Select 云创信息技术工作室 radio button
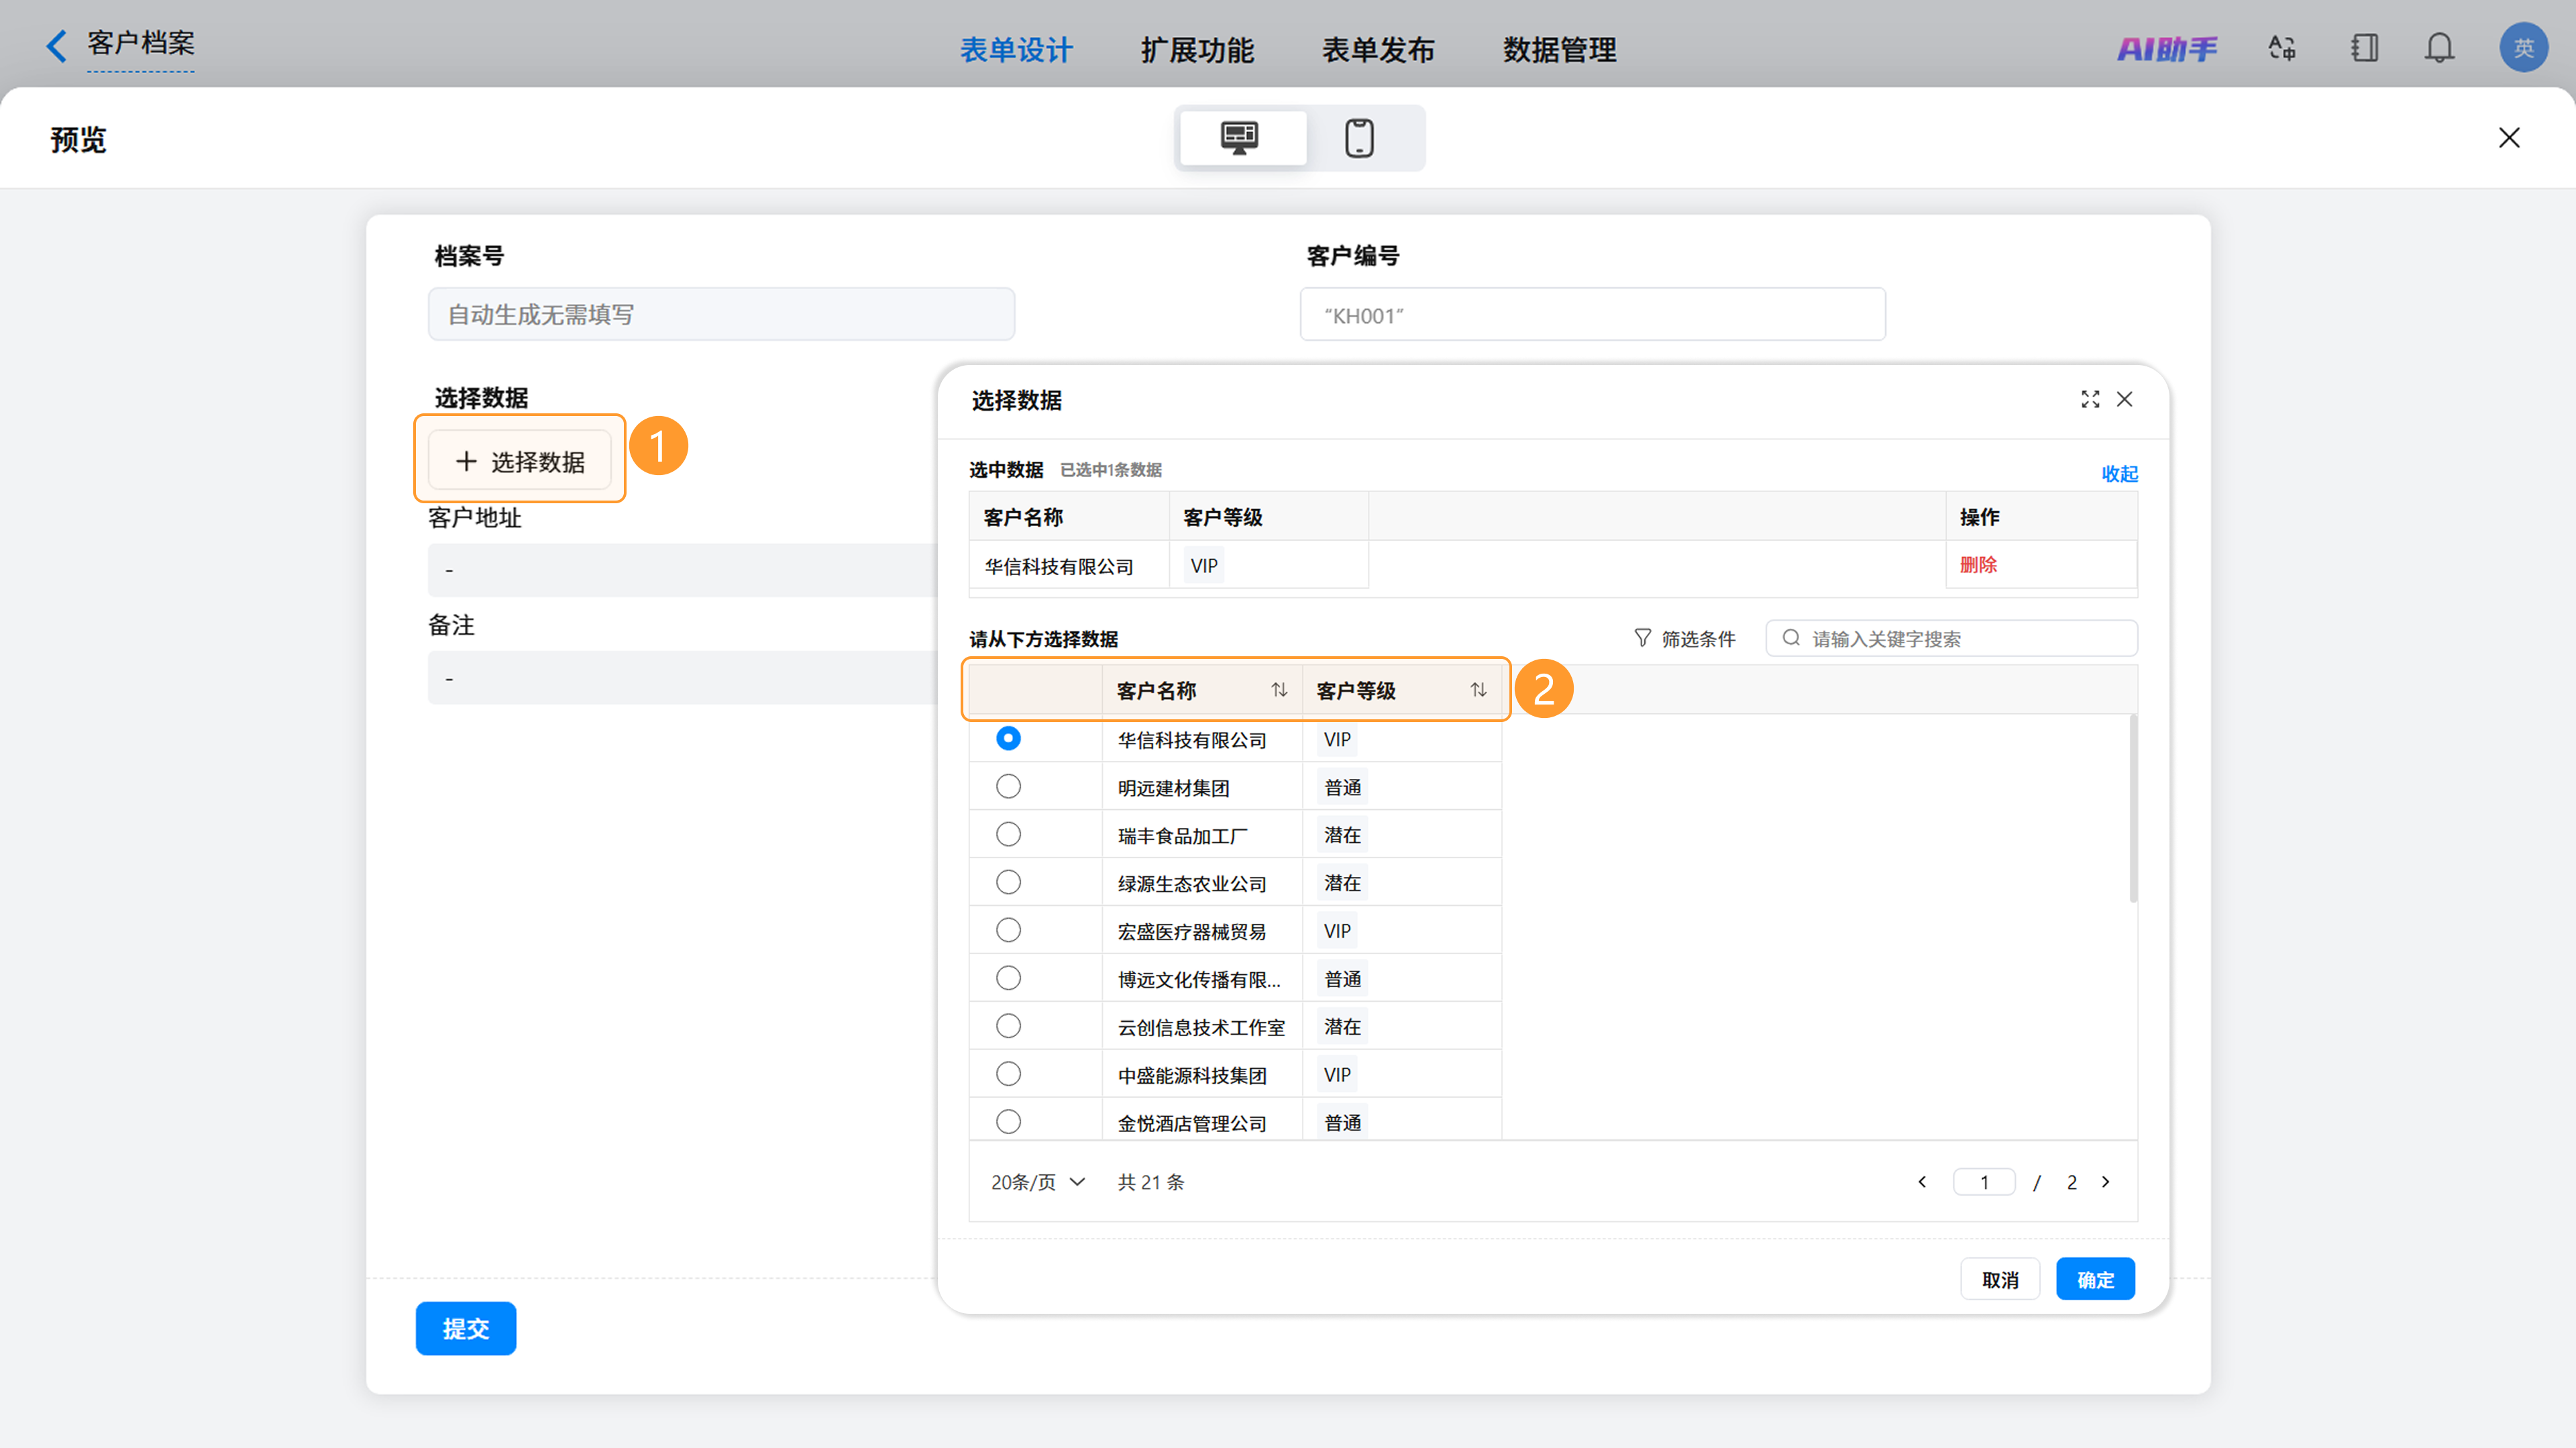Screen dimensions: 2576x1448 [1008, 1026]
